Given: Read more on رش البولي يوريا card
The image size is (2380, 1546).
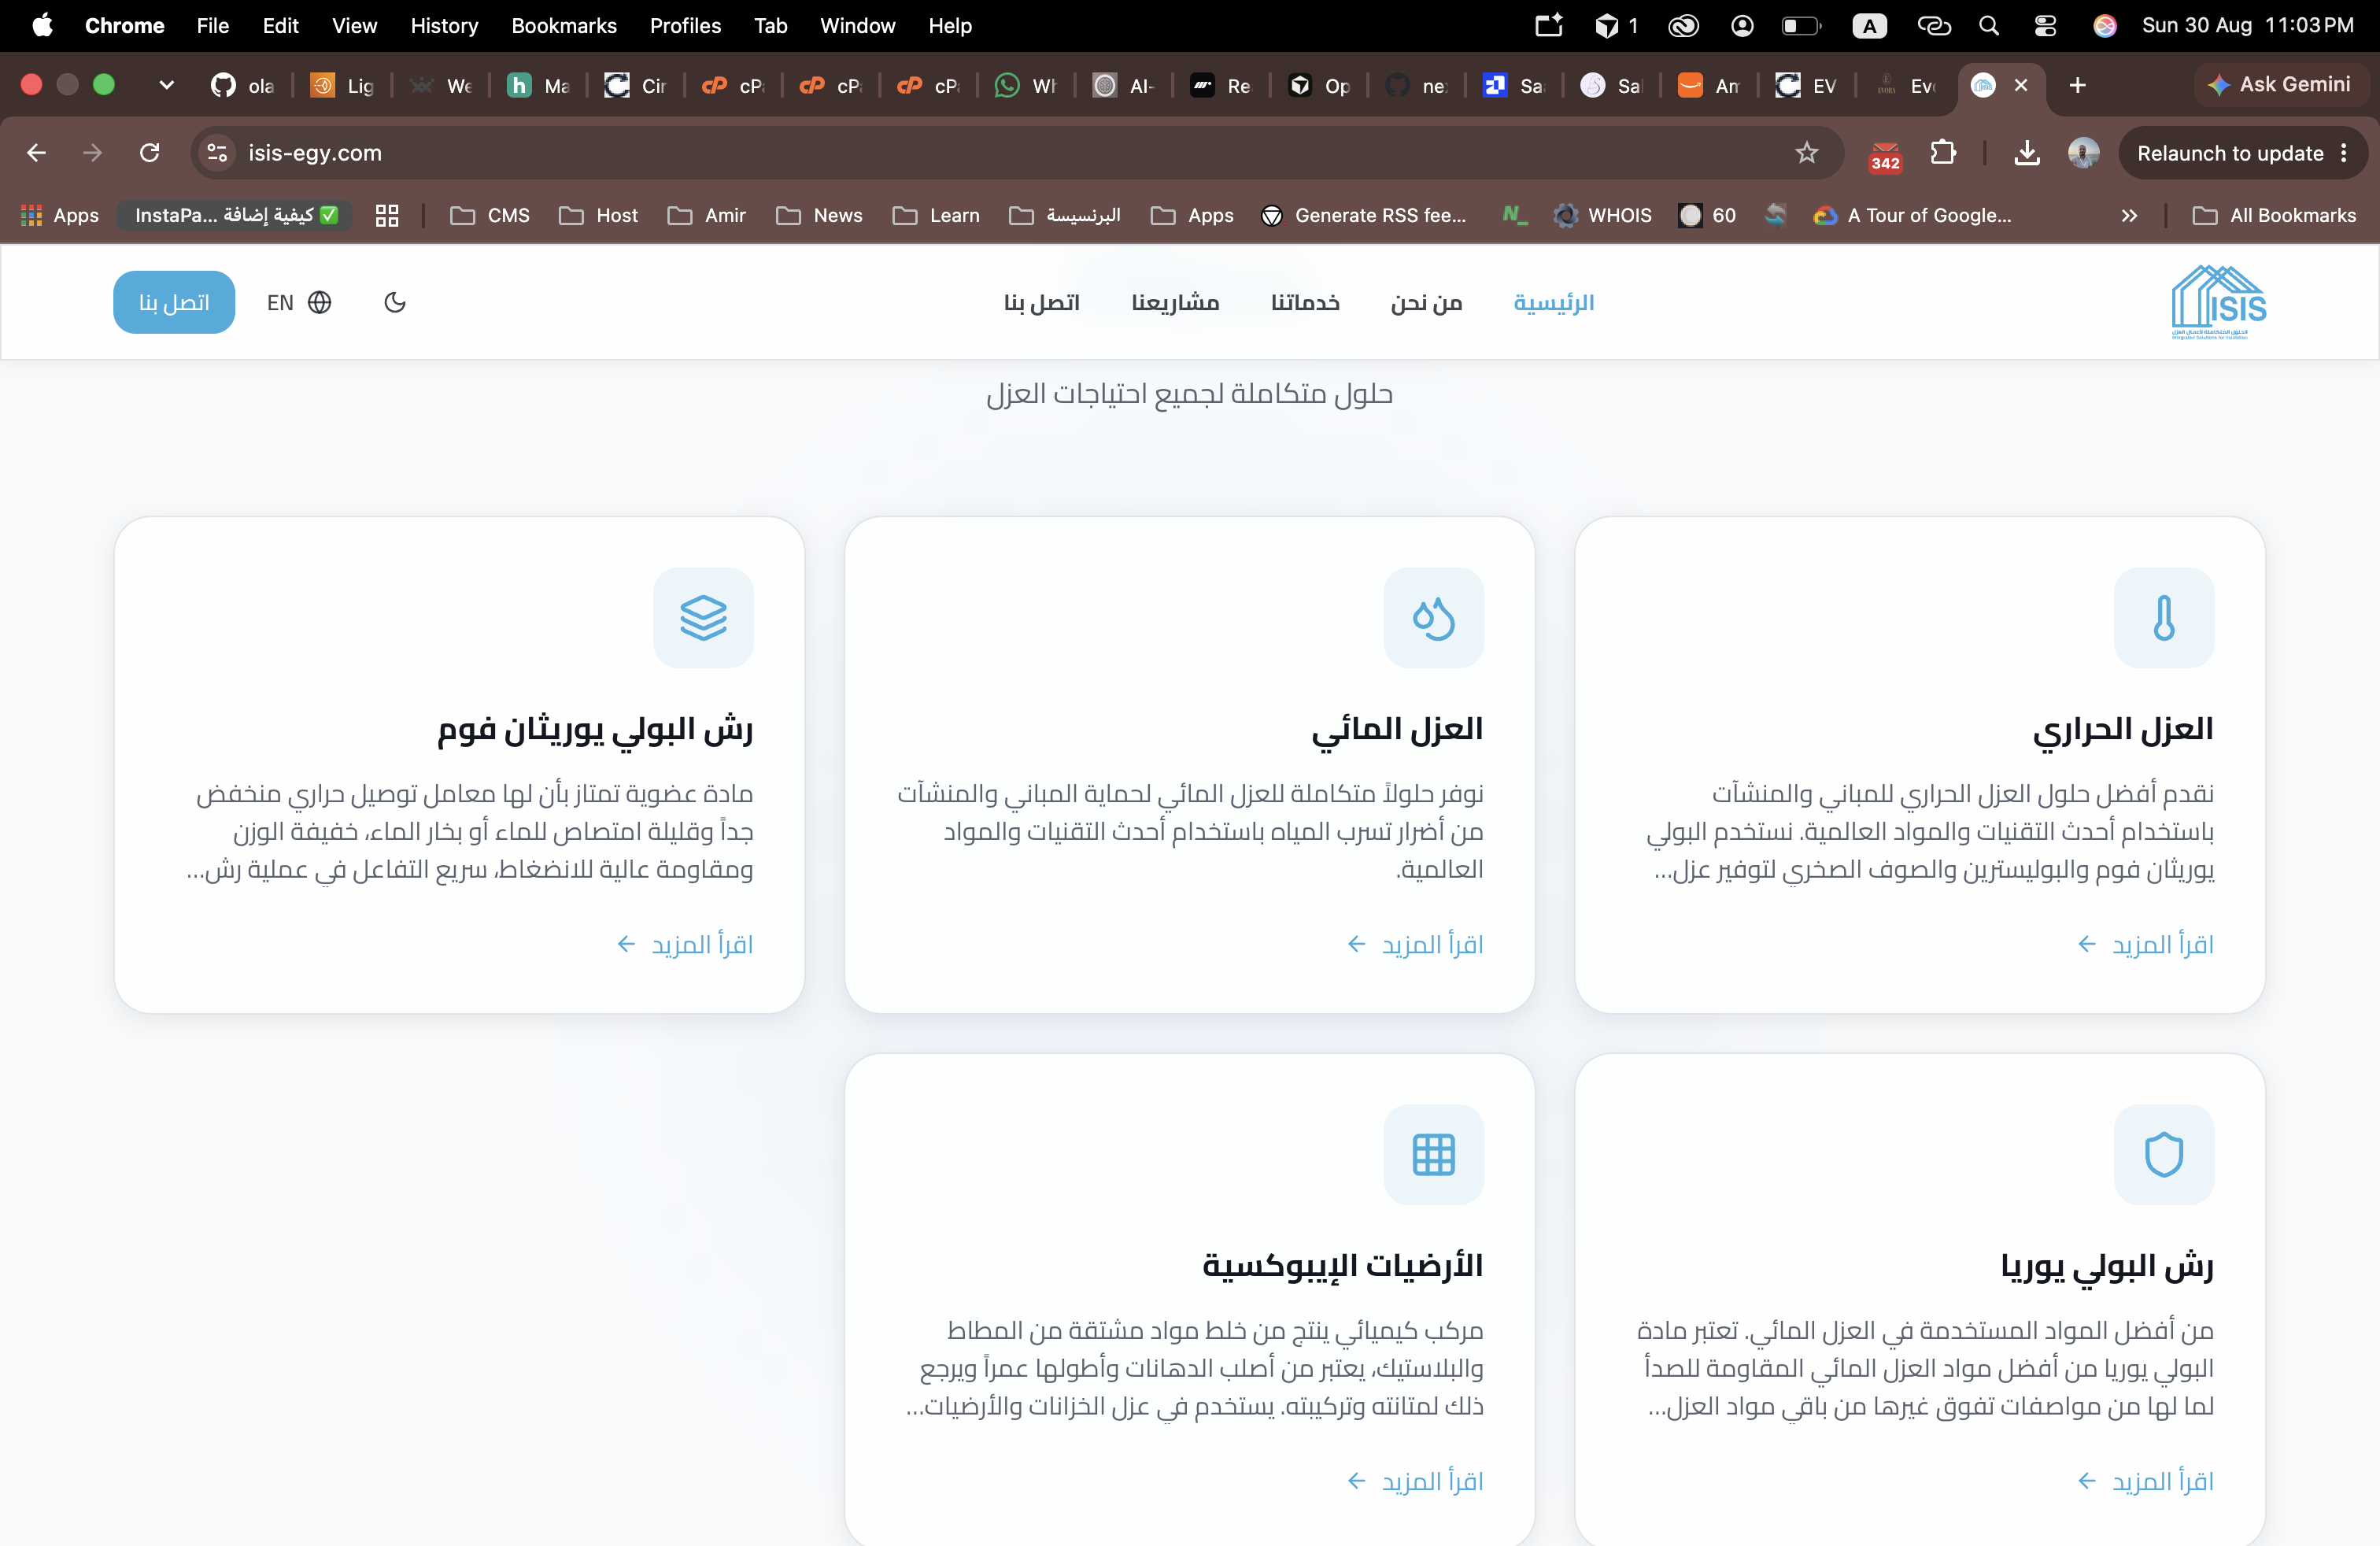Looking at the screenshot, I should coord(2145,1481).
